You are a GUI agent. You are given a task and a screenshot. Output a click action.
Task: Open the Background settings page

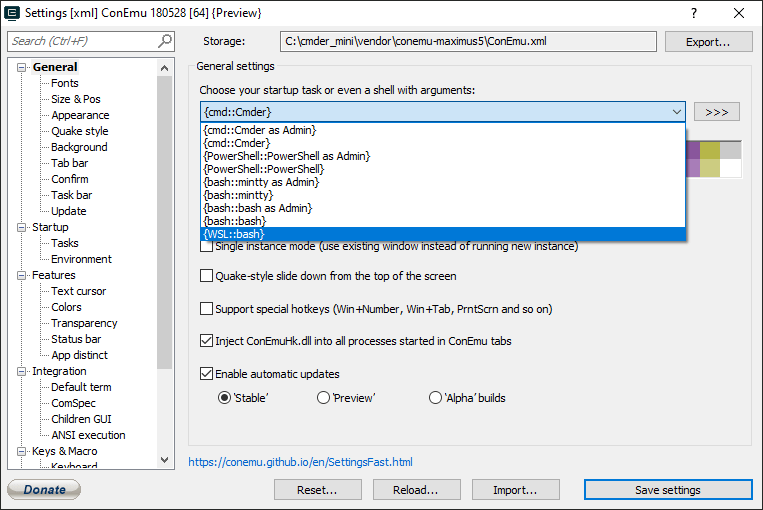coord(79,147)
